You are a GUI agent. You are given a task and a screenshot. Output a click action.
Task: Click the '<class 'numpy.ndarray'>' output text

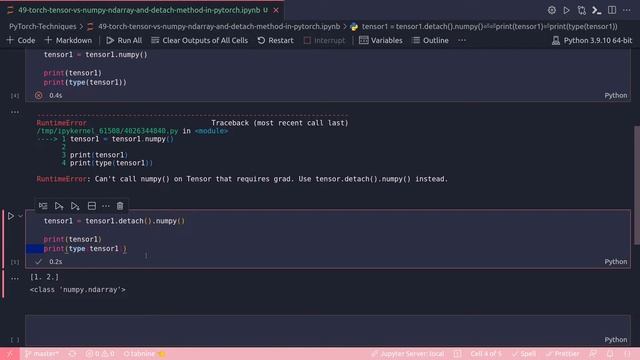[x=78, y=290]
